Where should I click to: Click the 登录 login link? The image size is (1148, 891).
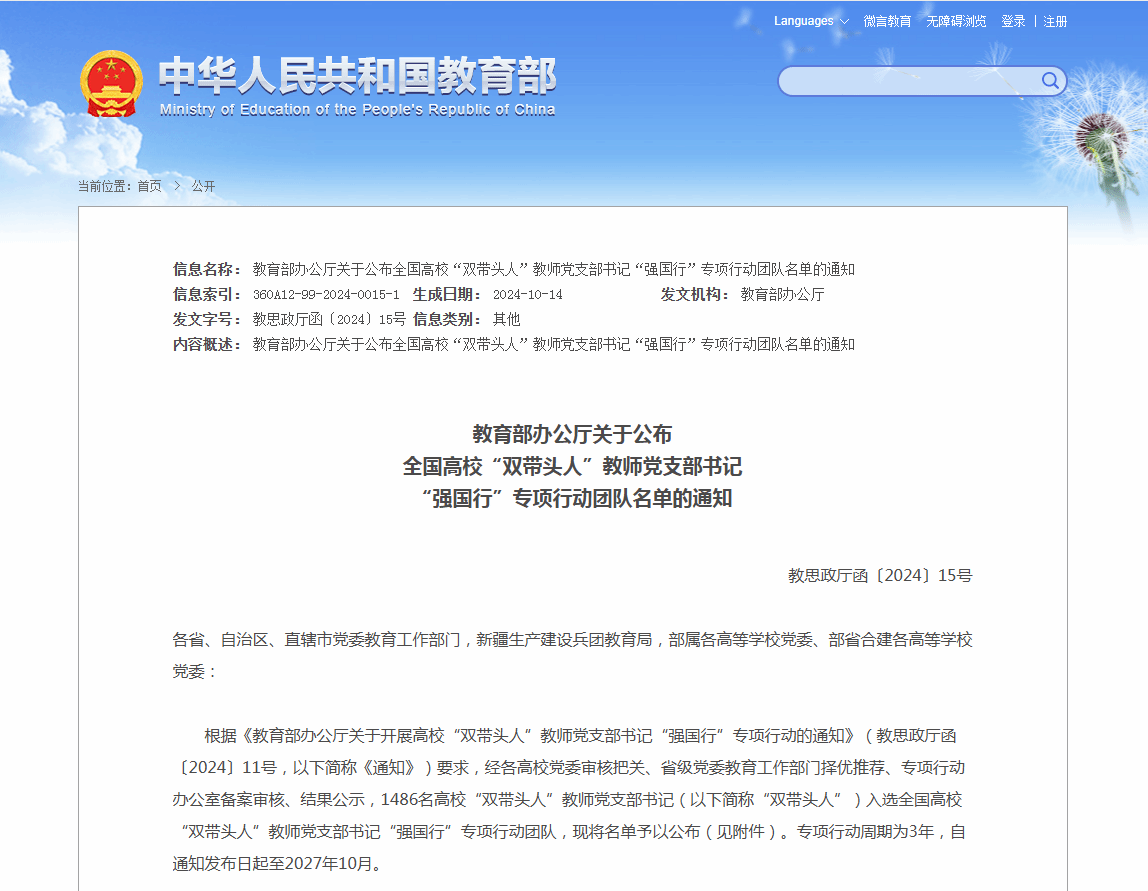(x=1013, y=21)
